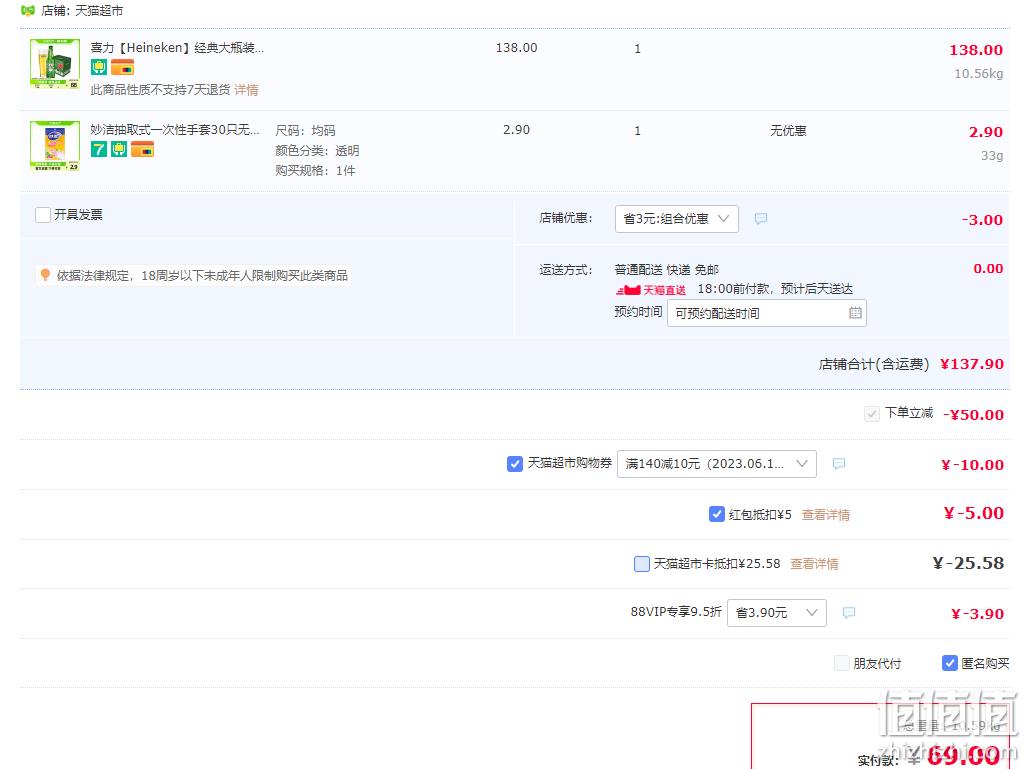Image resolution: width=1027 pixels, height=769 pixels.
Task: Click the ¥-5.00 red packet amount
Action: click(x=973, y=513)
